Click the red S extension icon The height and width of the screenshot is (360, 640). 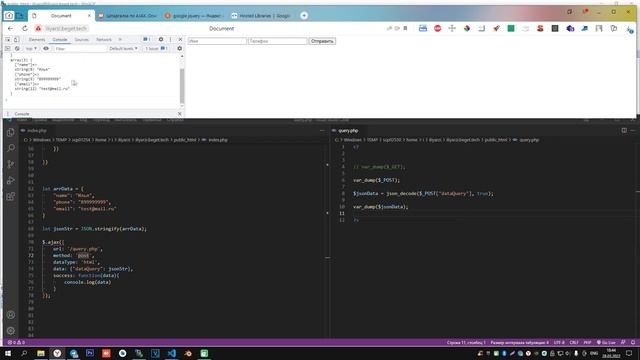click(x=540, y=29)
